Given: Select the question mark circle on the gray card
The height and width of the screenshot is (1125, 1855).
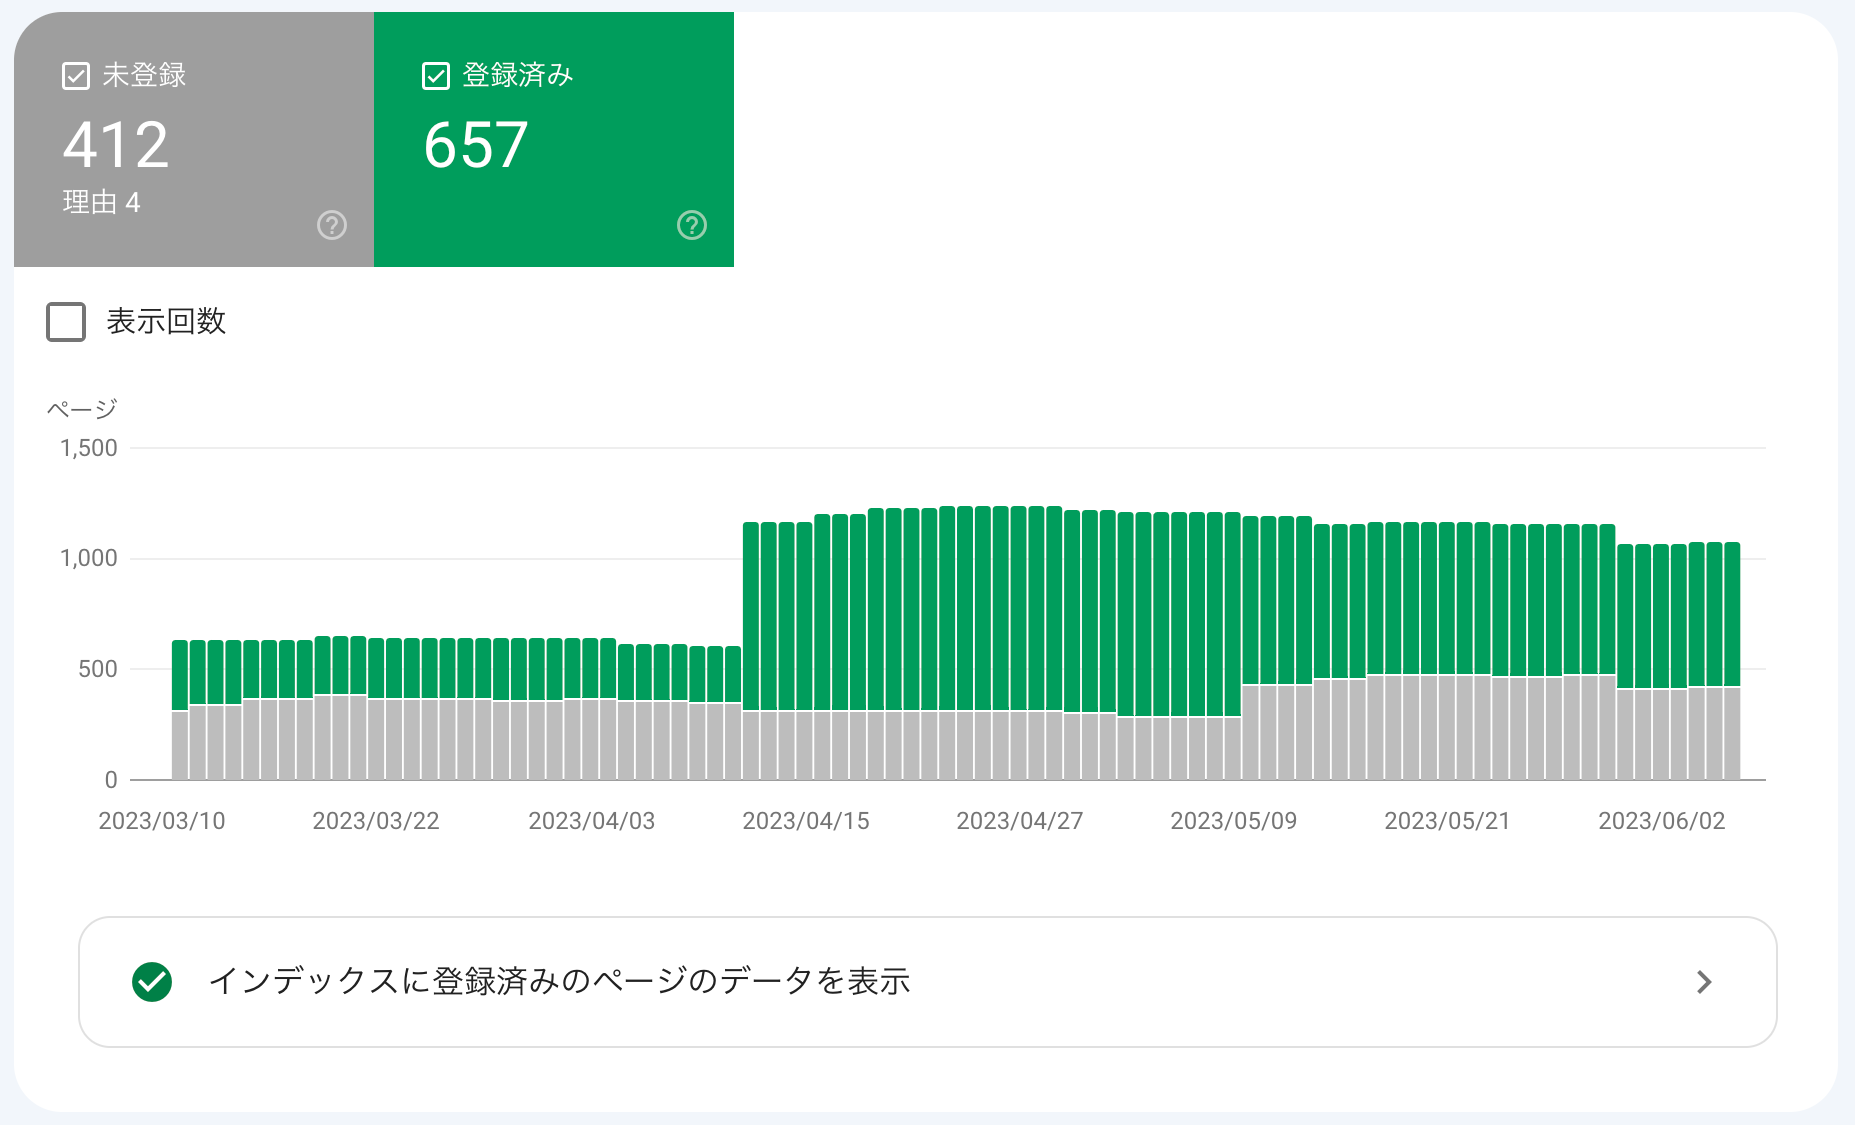Looking at the screenshot, I should click(331, 225).
